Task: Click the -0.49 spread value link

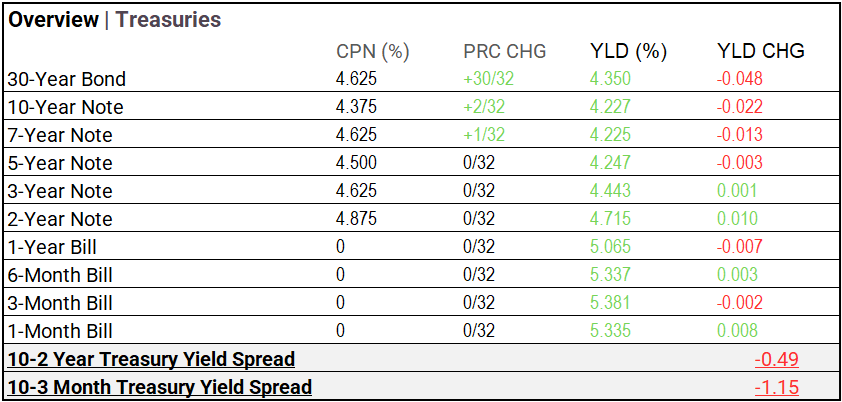Action: (776, 359)
